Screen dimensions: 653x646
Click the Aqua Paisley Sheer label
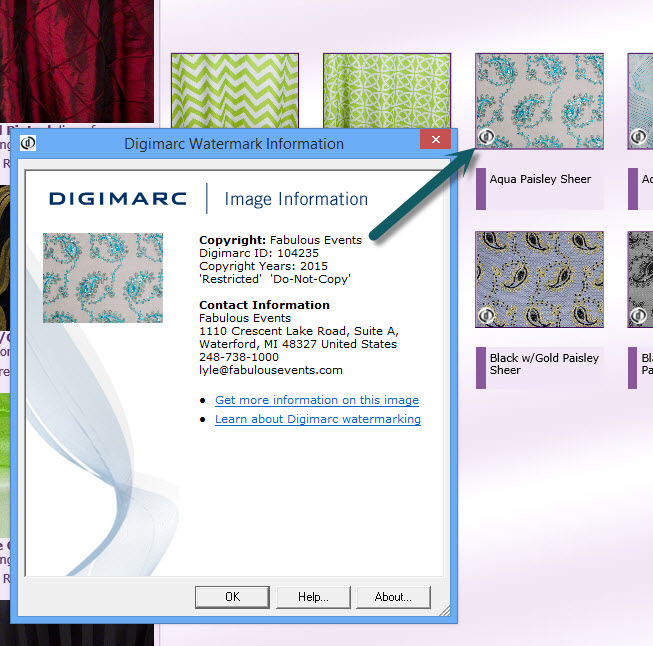[540, 179]
